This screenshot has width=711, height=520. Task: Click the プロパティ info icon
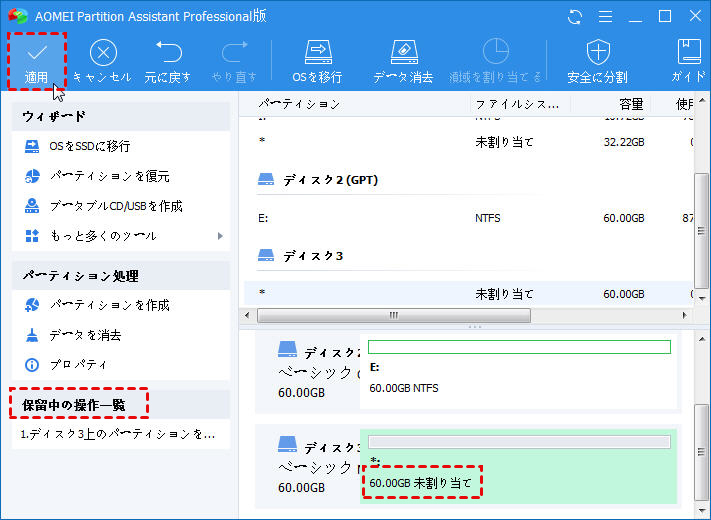click(x=32, y=364)
